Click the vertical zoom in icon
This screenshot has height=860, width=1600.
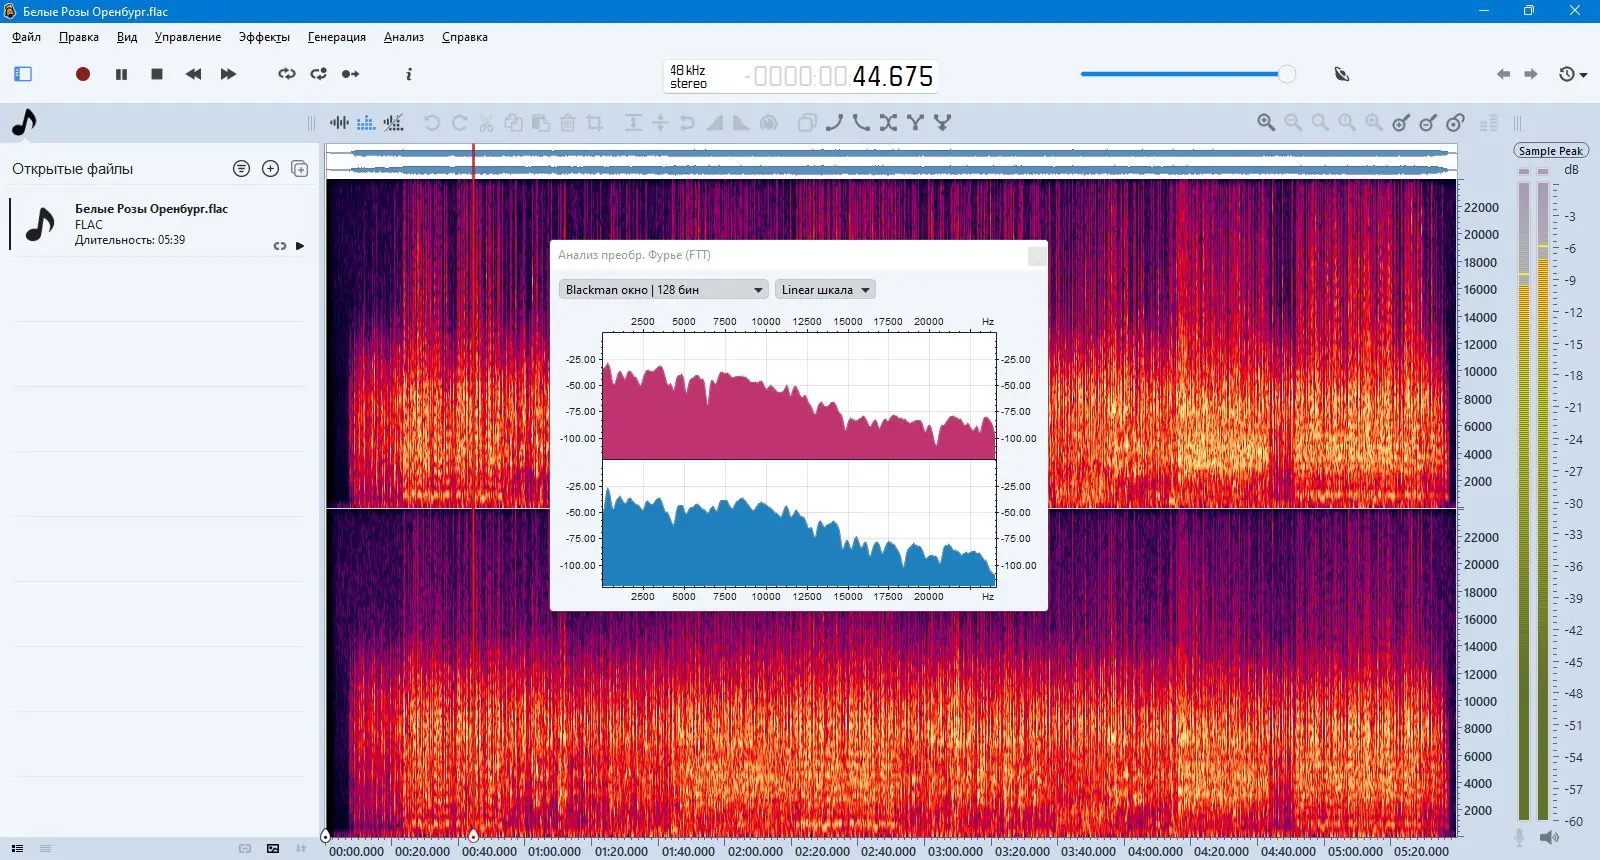(x=1401, y=123)
